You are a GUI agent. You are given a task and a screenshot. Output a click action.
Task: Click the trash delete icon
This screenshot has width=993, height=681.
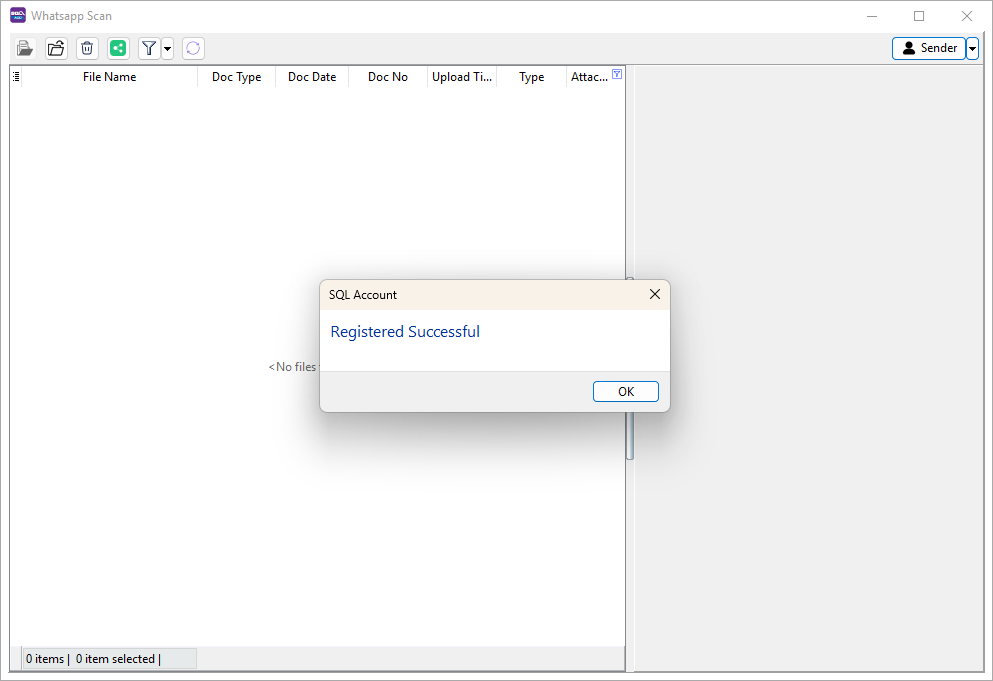tap(87, 48)
